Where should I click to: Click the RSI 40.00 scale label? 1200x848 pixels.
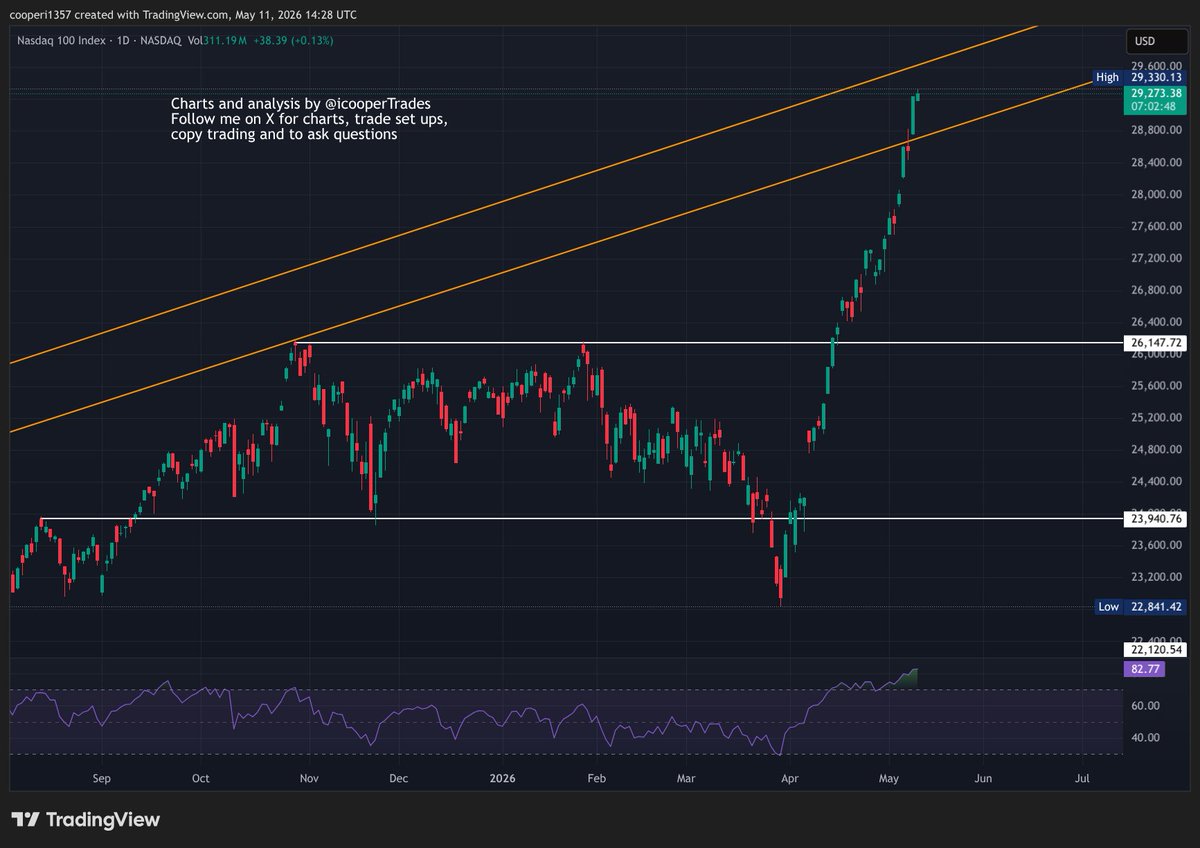(1145, 737)
